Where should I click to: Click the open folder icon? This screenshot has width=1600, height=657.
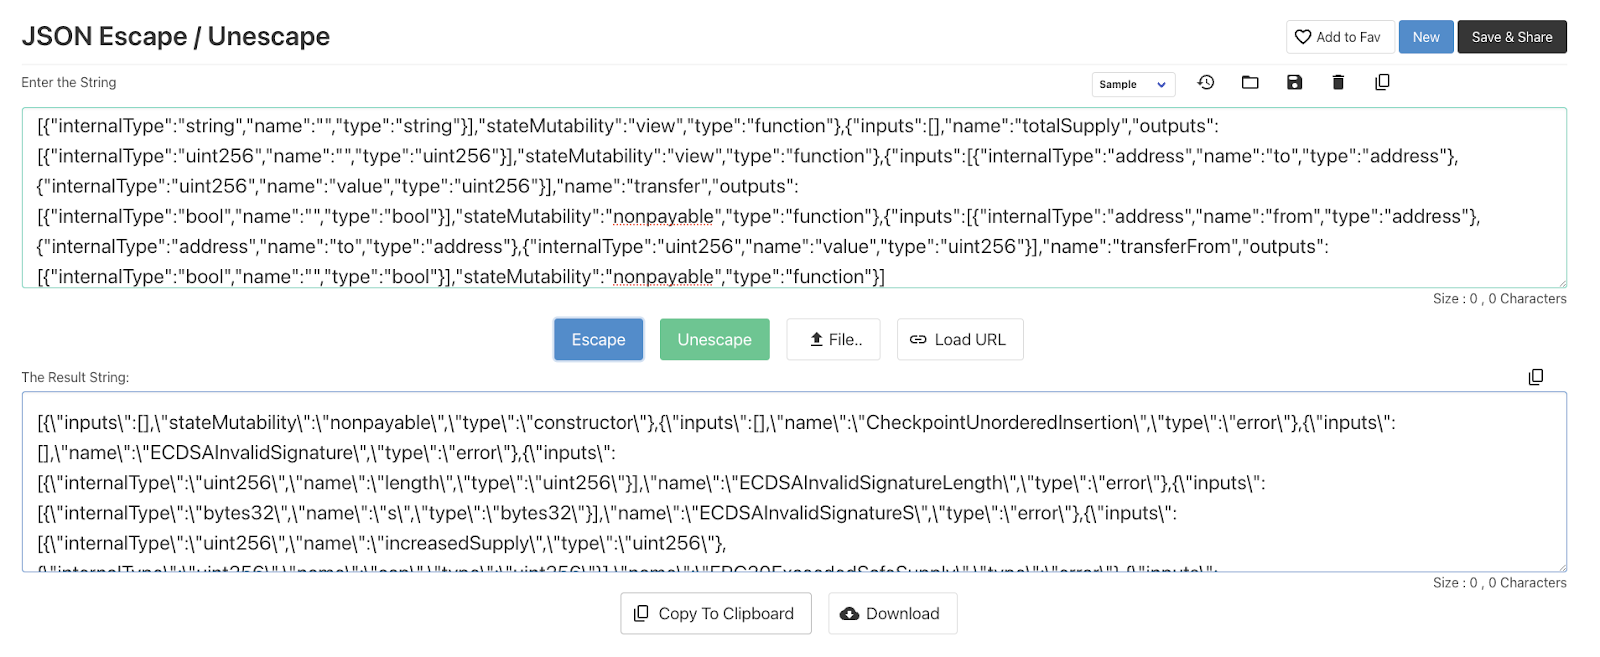click(x=1250, y=82)
